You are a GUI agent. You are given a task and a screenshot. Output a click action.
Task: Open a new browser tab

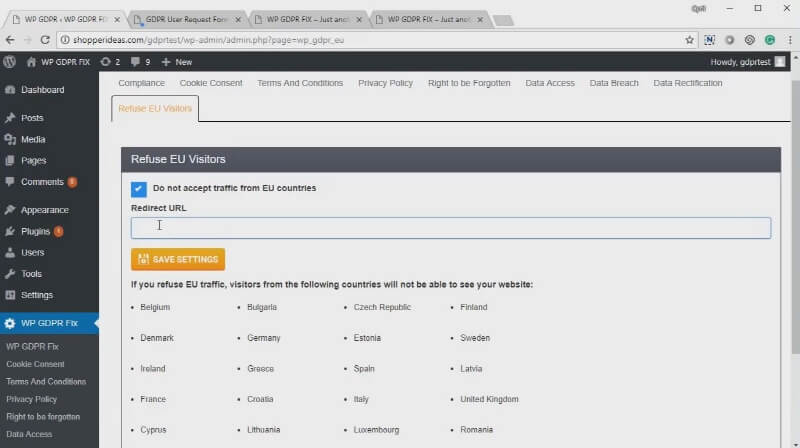tap(503, 20)
